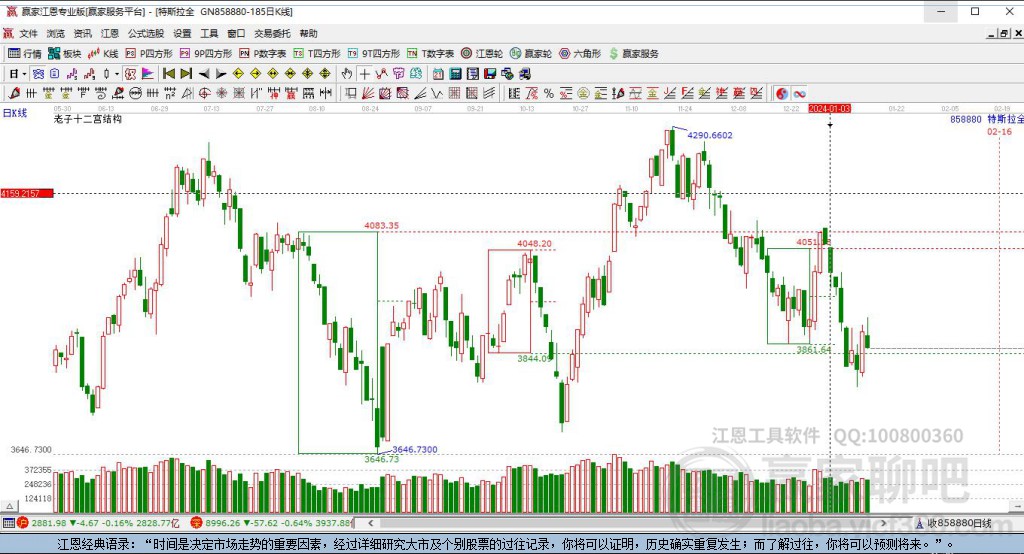Click the red 4159.2157 price label
This screenshot has width=1024, height=554.
tap(27, 193)
